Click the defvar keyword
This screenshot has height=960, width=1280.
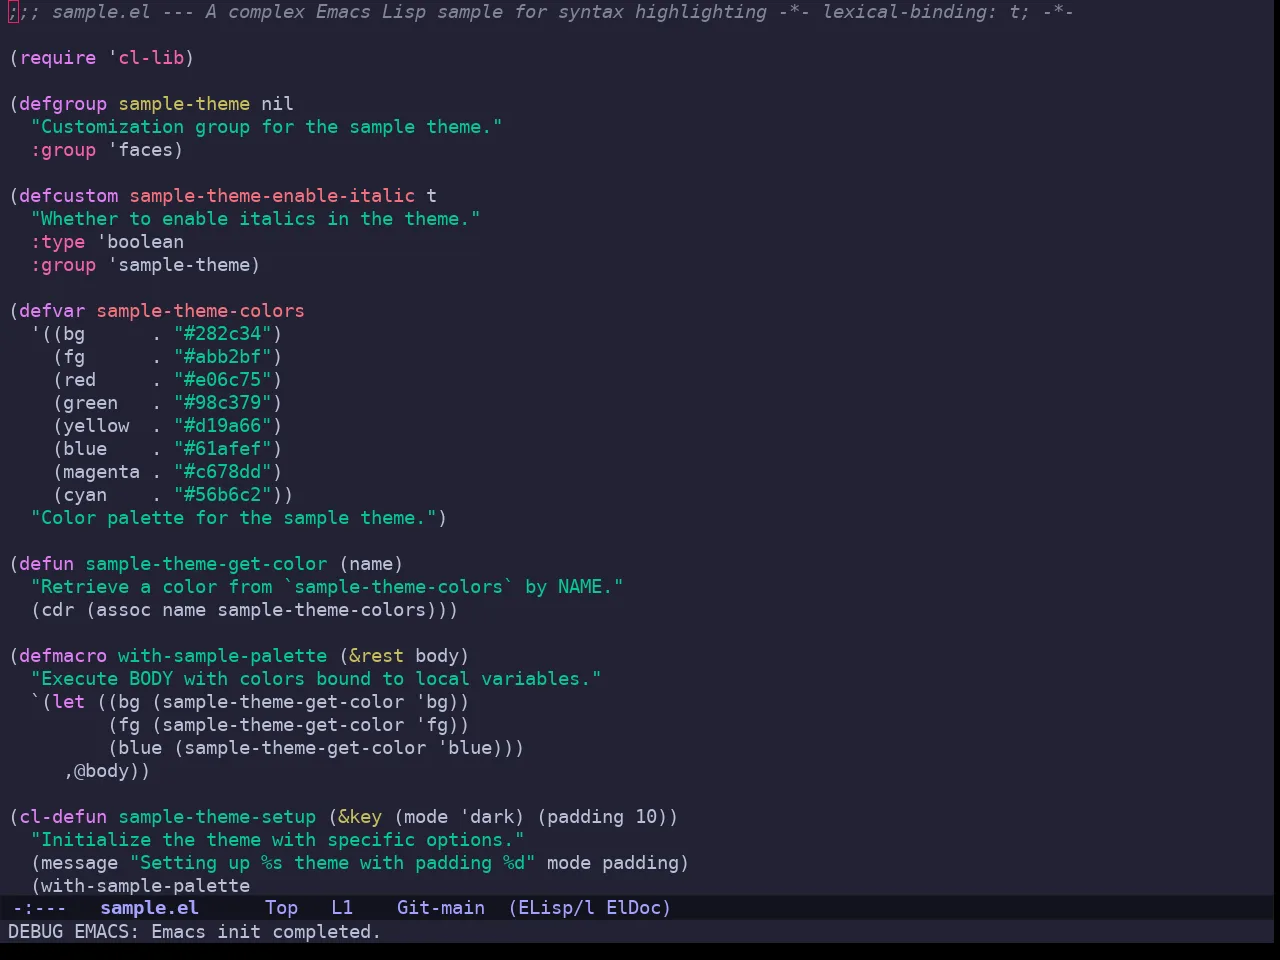pos(52,311)
